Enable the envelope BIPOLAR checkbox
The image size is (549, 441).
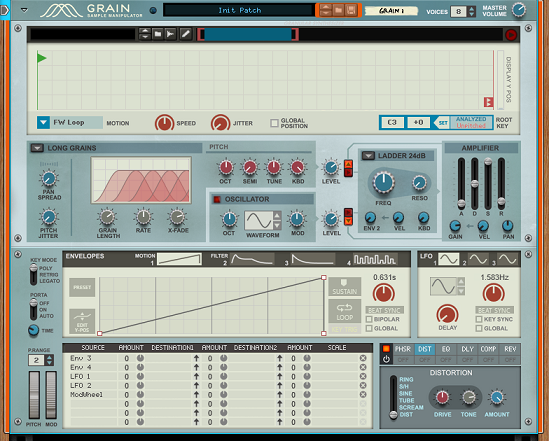(369, 319)
